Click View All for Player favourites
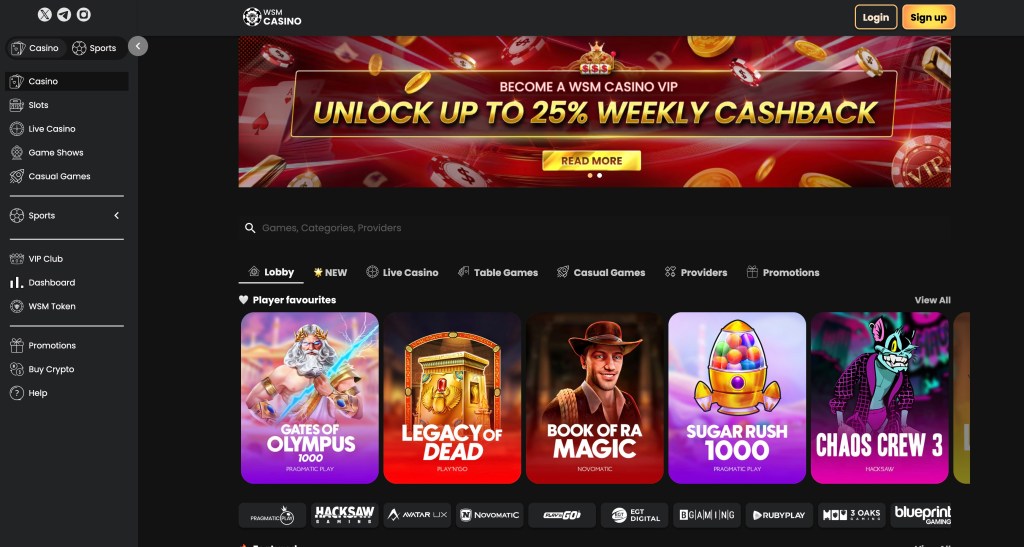Screen dimensions: 1024x547 pos(933,300)
